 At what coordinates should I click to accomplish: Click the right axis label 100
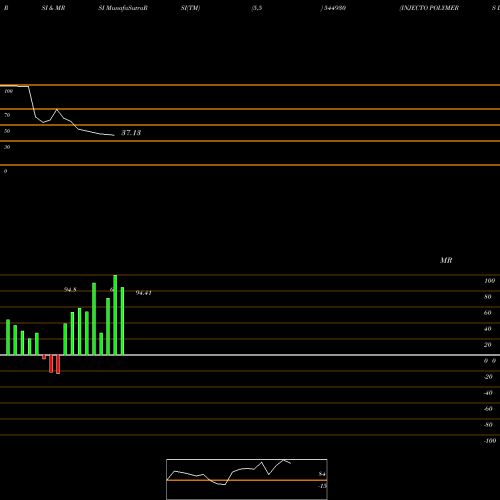click(490, 281)
